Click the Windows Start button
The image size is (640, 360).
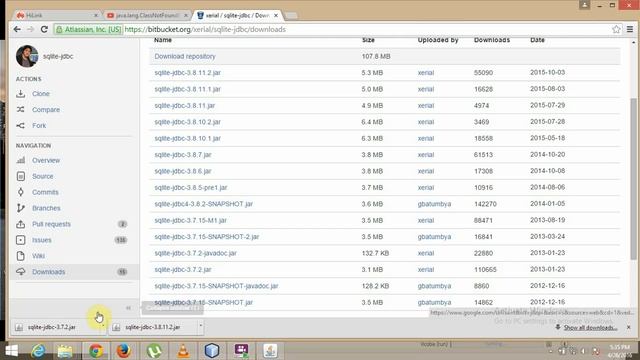coord(12,351)
